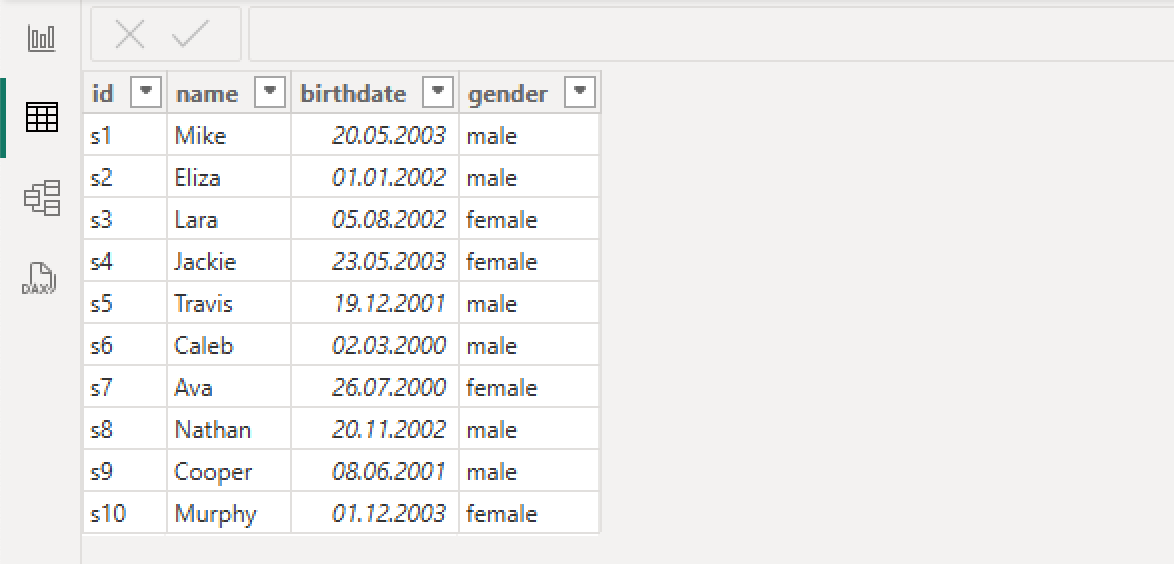Select the Cooper name cell

[229, 471]
